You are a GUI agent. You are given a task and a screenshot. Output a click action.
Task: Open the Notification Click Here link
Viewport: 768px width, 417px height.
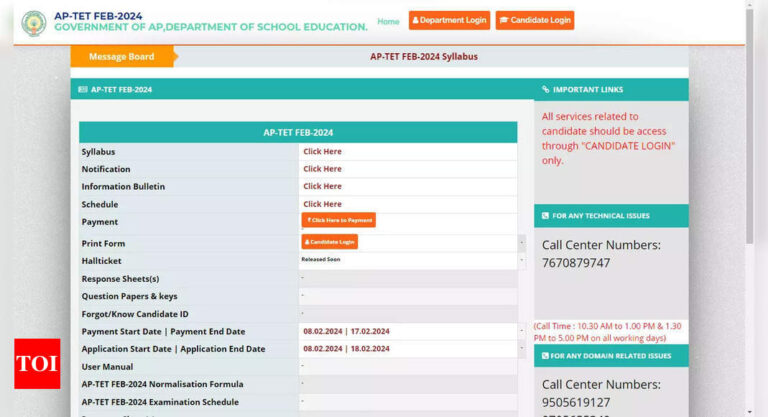pos(322,169)
